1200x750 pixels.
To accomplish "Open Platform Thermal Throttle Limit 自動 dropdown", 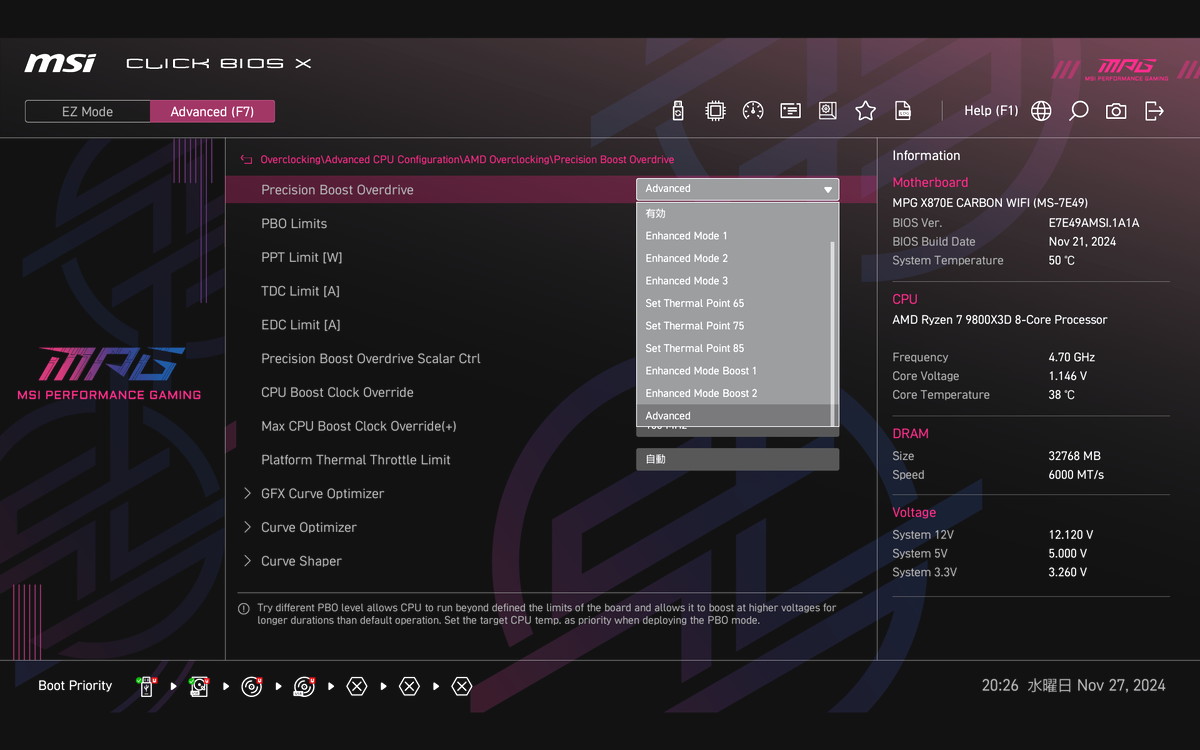I will tap(737, 459).
